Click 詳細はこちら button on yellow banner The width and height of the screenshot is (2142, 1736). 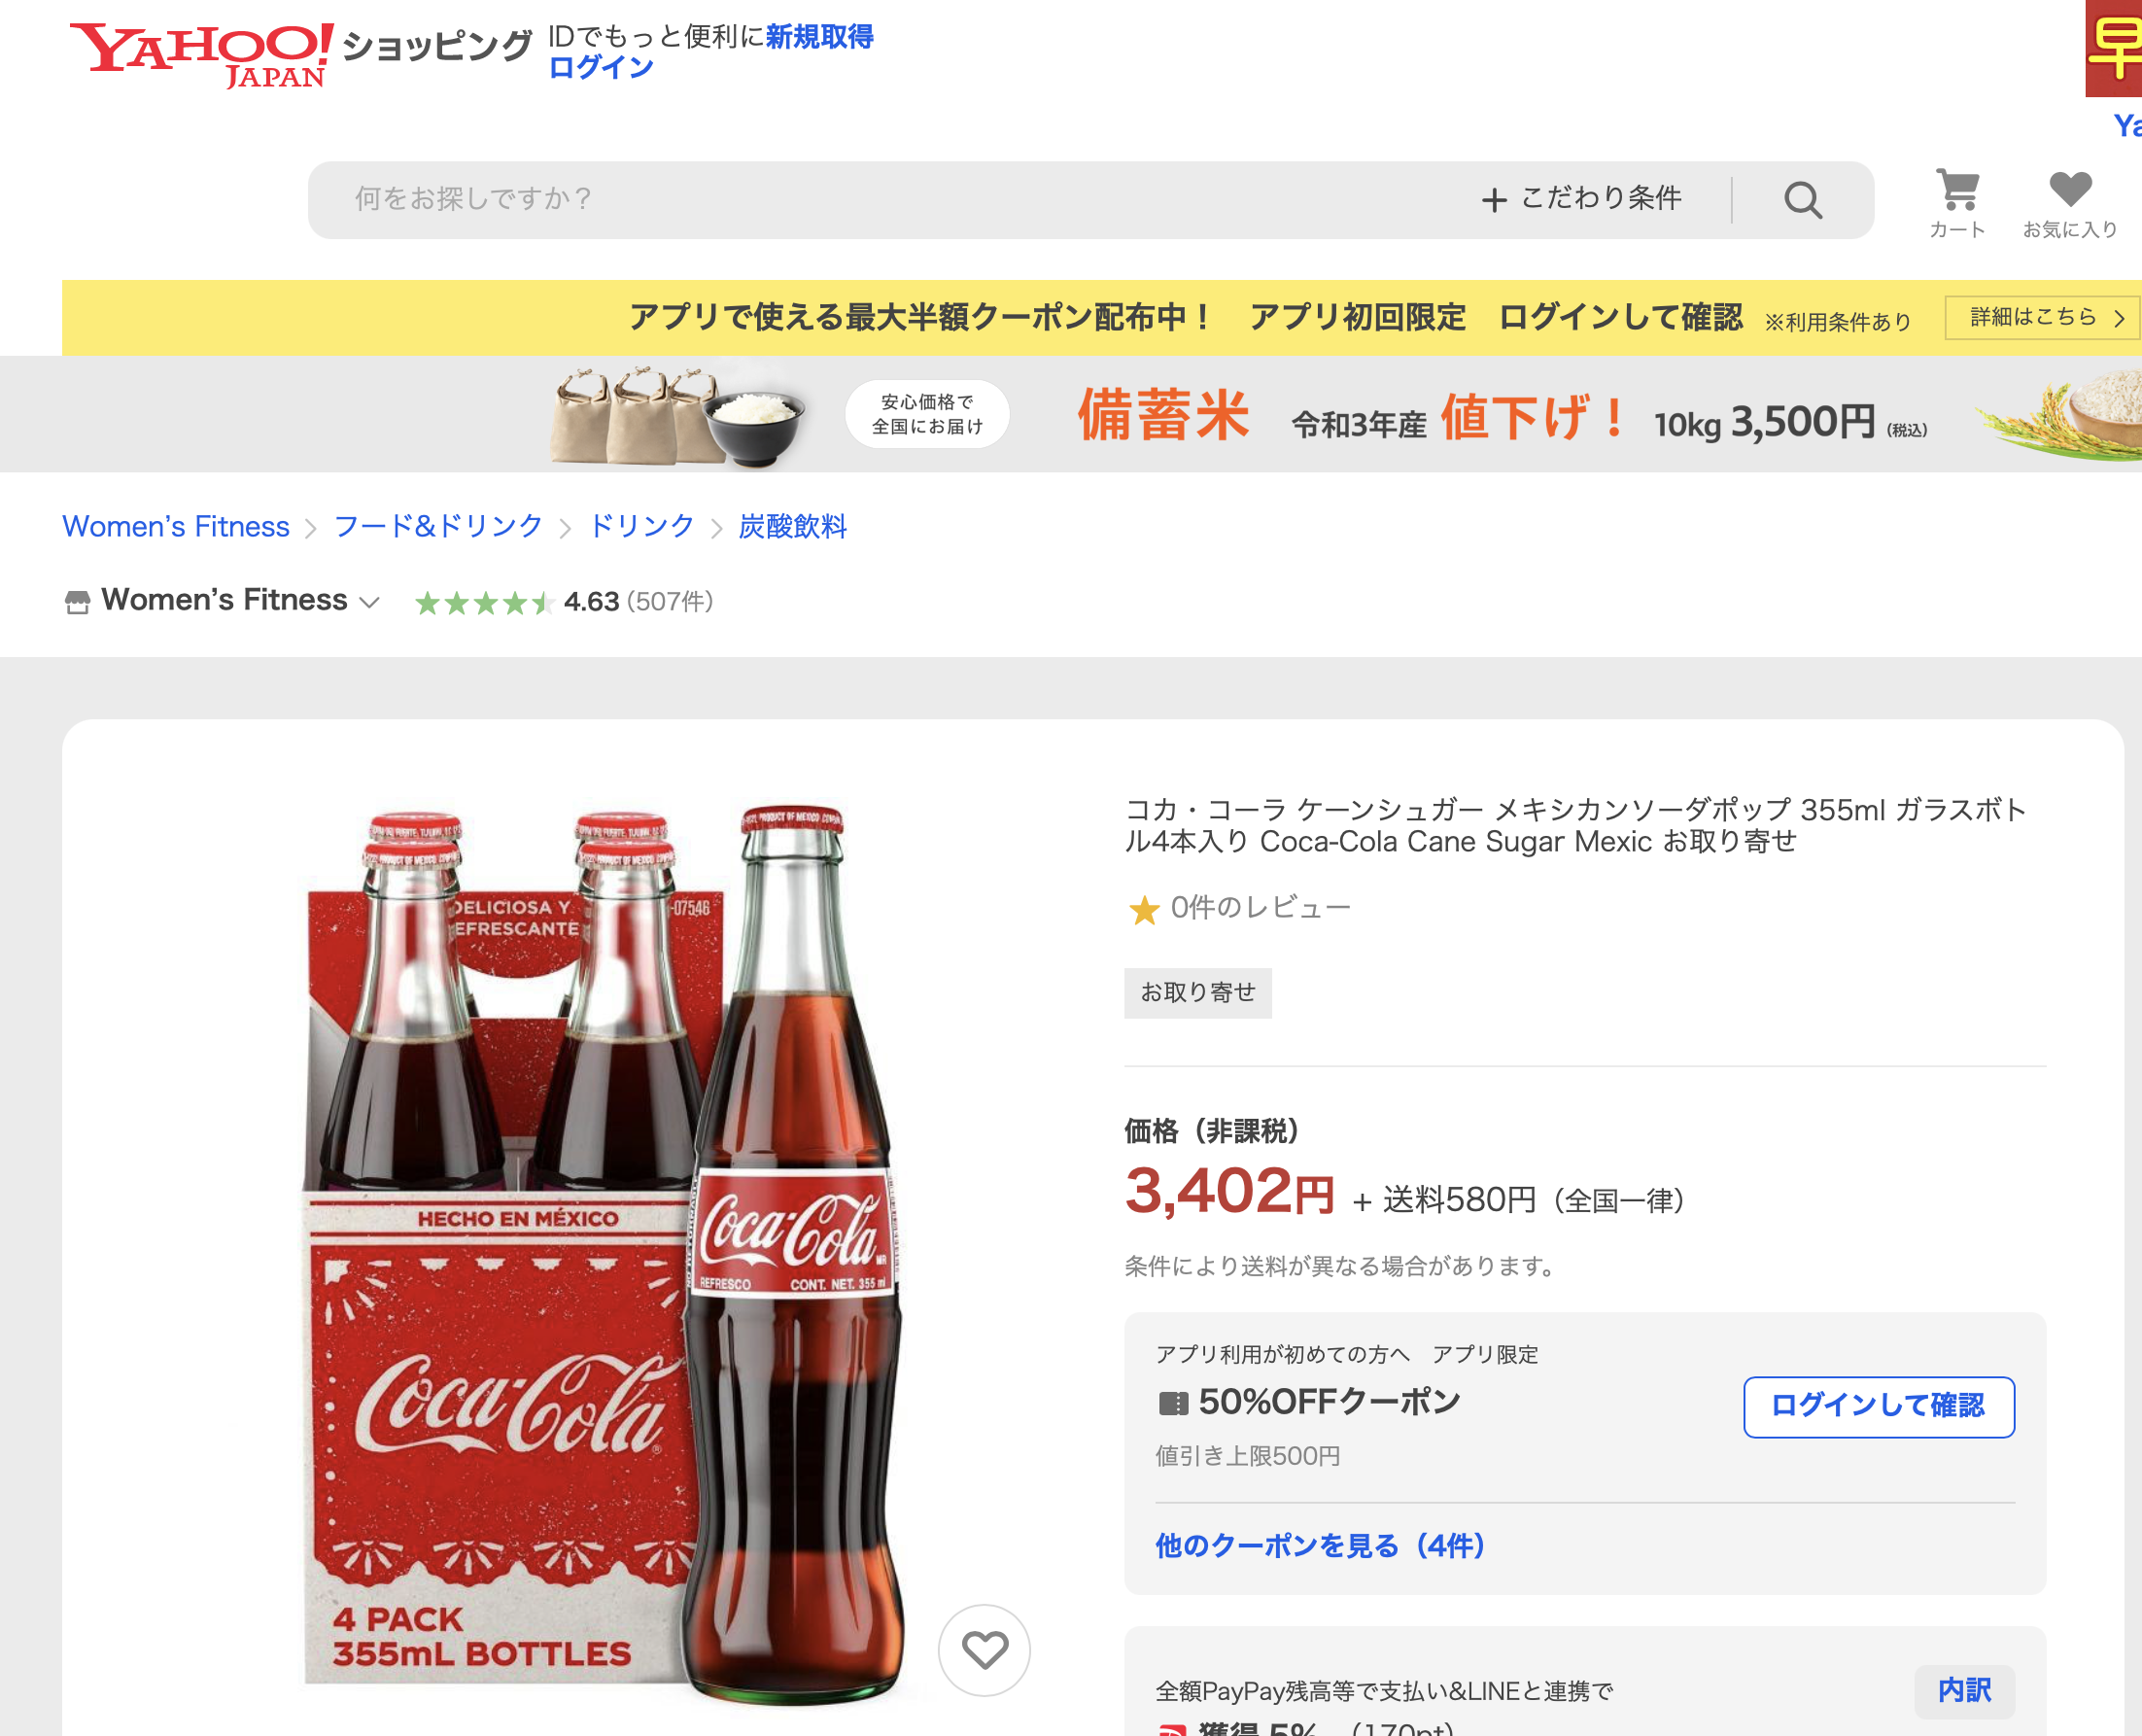[x=2042, y=317]
